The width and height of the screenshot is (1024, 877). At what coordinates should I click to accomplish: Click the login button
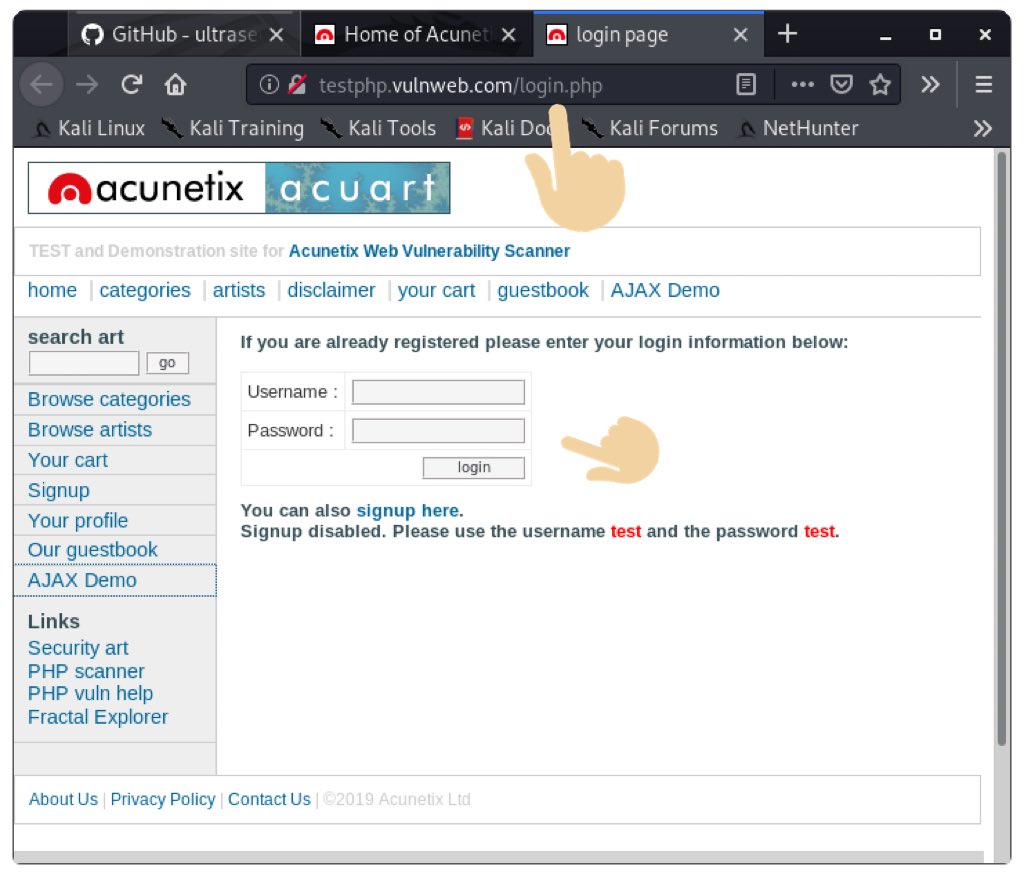(473, 468)
